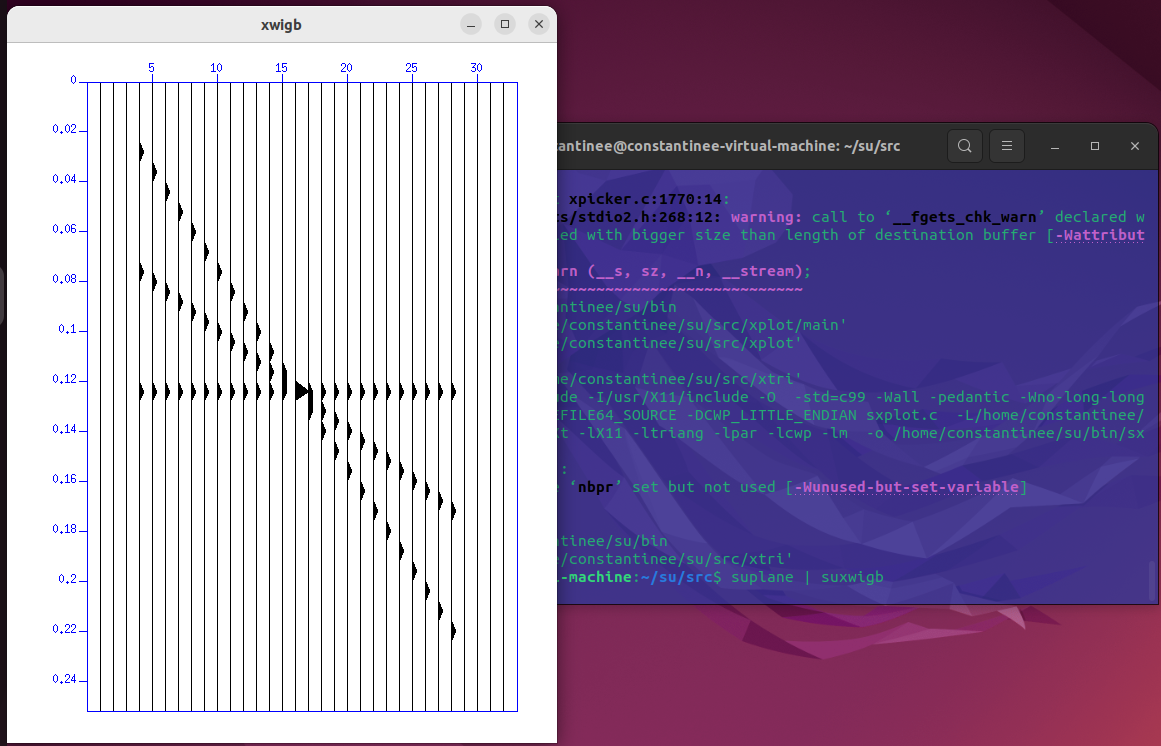Screen dimensions: 1161x746
Task: Click time axis label 0.22
Action: [64, 629]
